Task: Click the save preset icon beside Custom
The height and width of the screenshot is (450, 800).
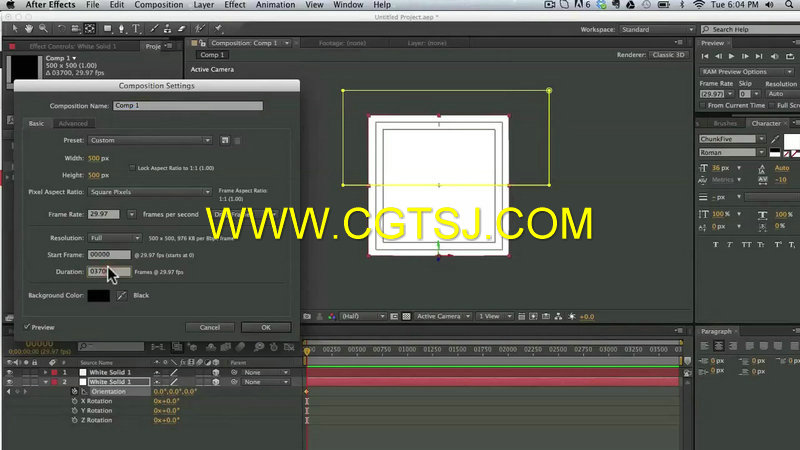Action: pyautogui.click(x=225, y=140)
